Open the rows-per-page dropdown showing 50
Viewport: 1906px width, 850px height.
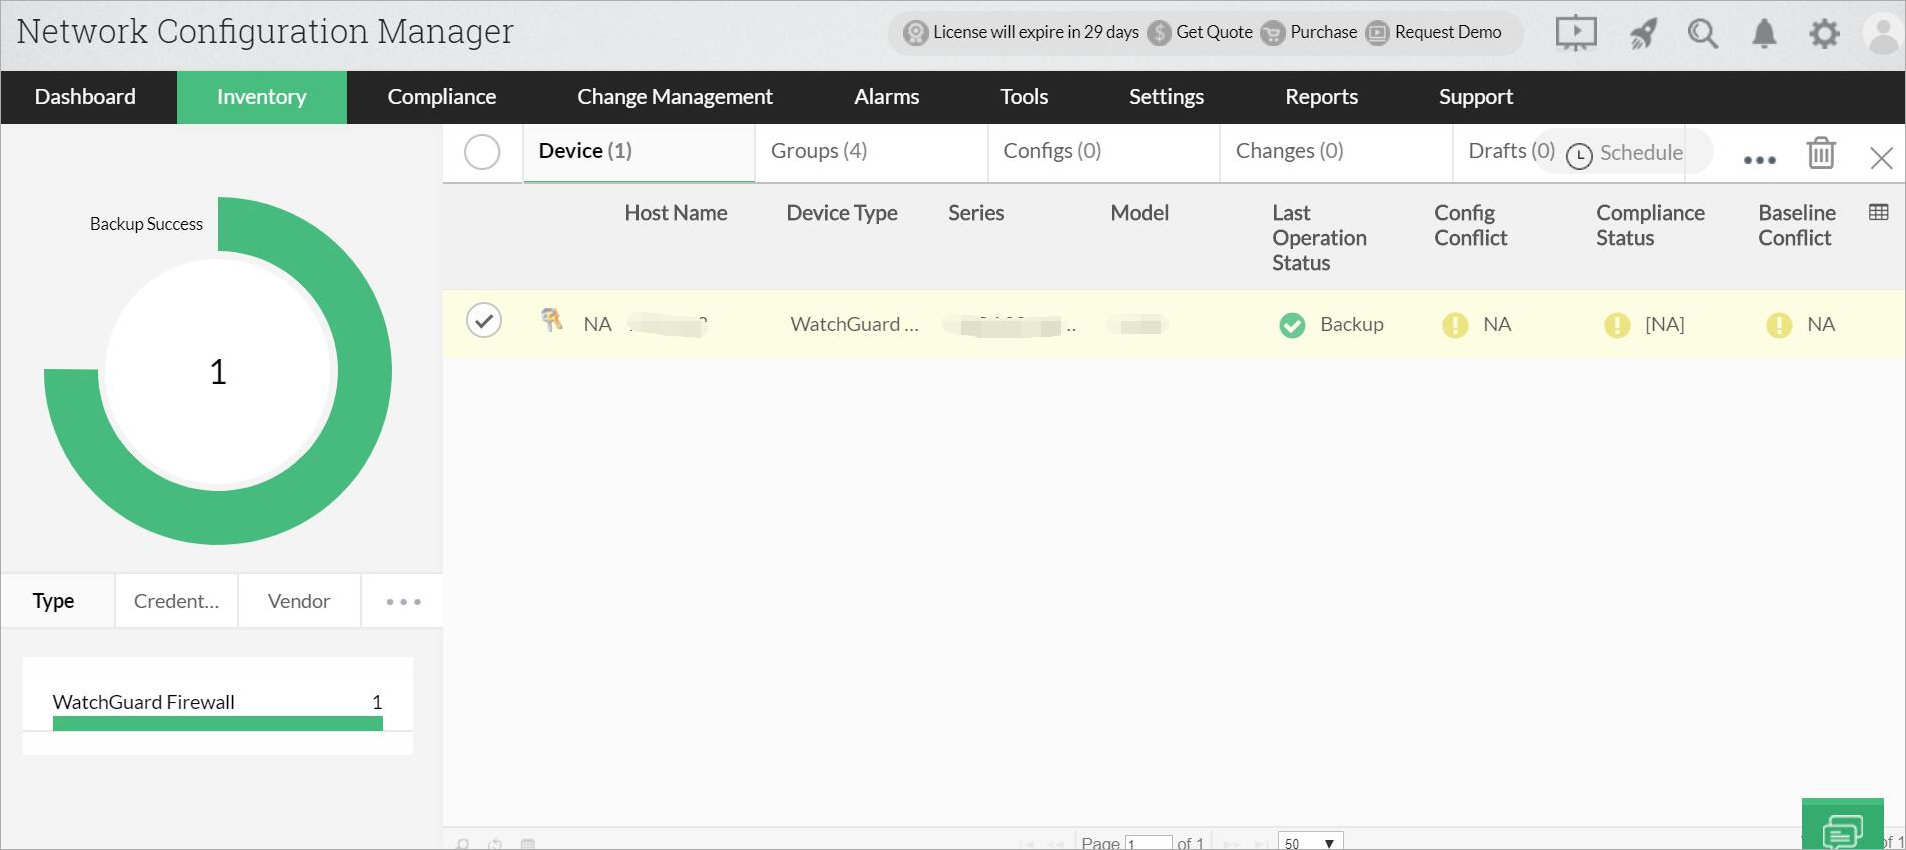(x=1310, y=843)
